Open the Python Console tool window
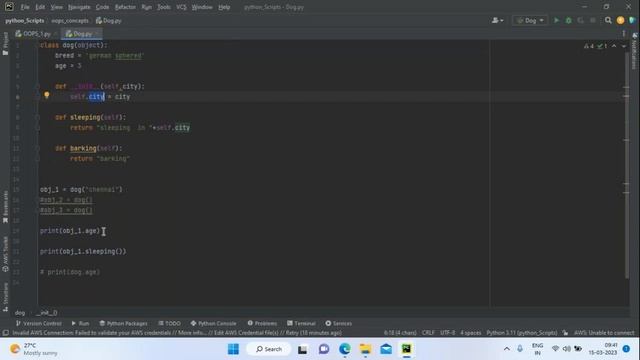This screenshot has width=640, height=360. [x=213, y=323]
